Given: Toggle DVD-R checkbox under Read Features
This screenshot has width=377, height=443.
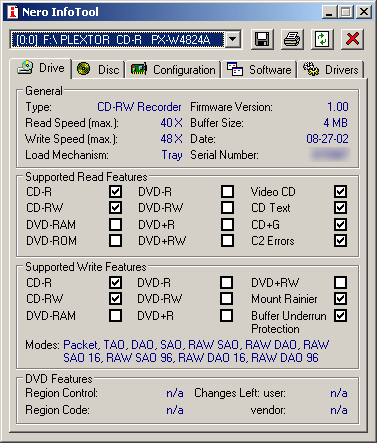Looking at the screenshot, I should 227,192.
